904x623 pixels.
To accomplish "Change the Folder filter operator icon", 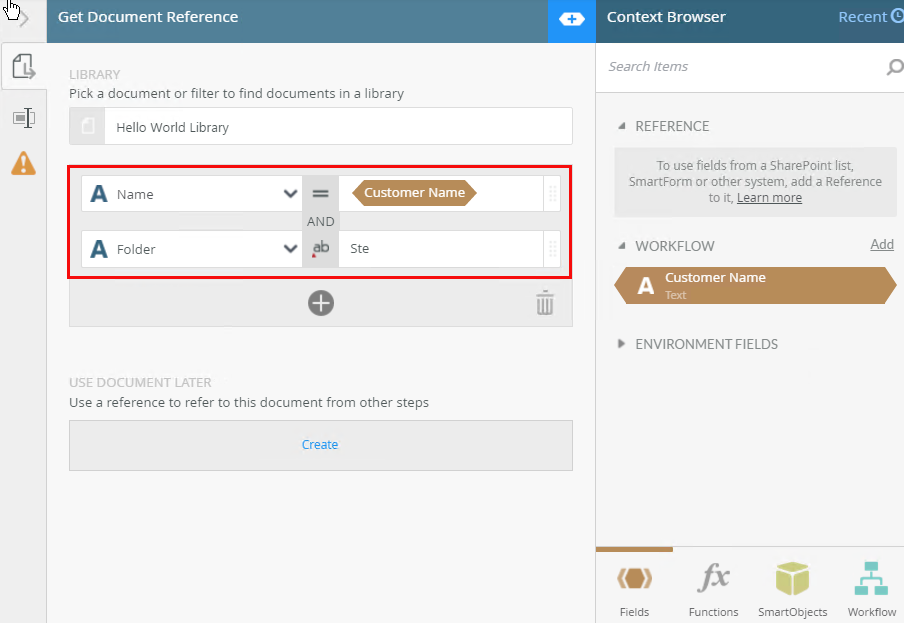I will click(320, 249).
